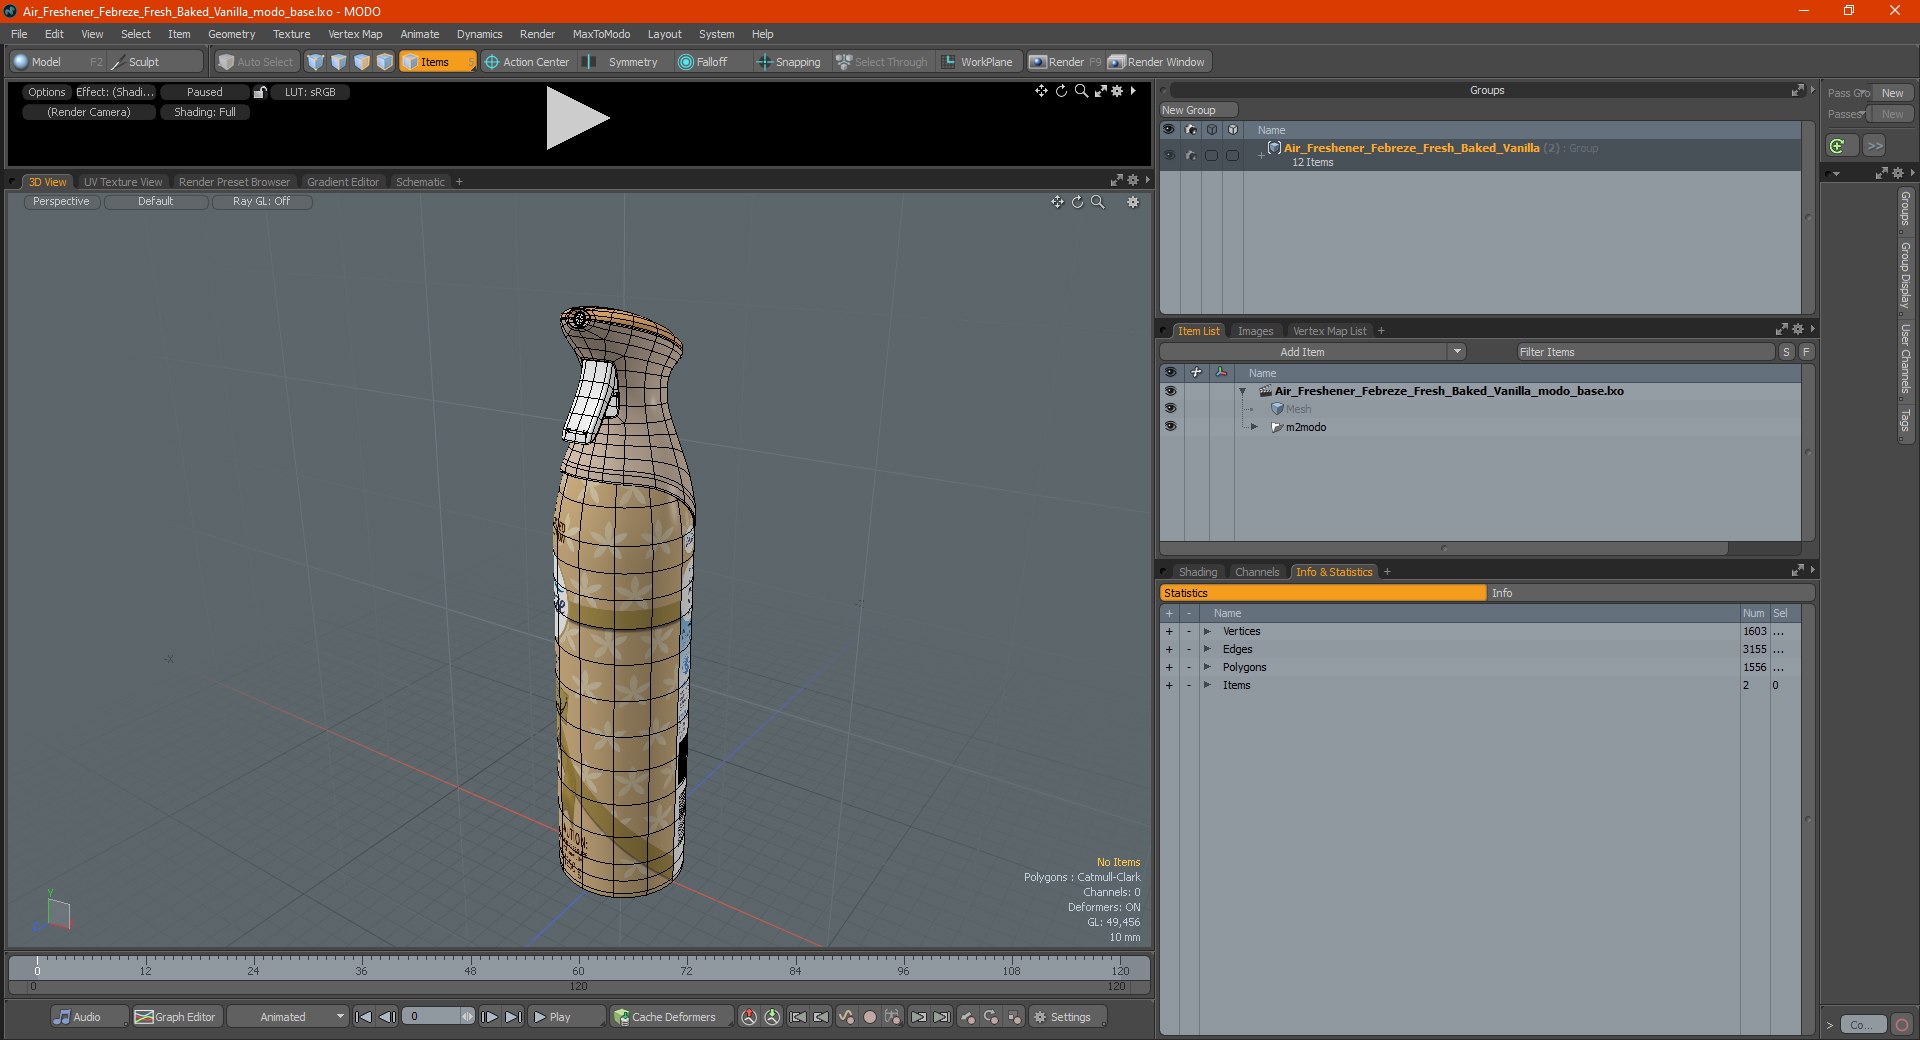1920x1040 pixels.
Task: Select Materials selection mode icon
Action: (x=385, y=62)
